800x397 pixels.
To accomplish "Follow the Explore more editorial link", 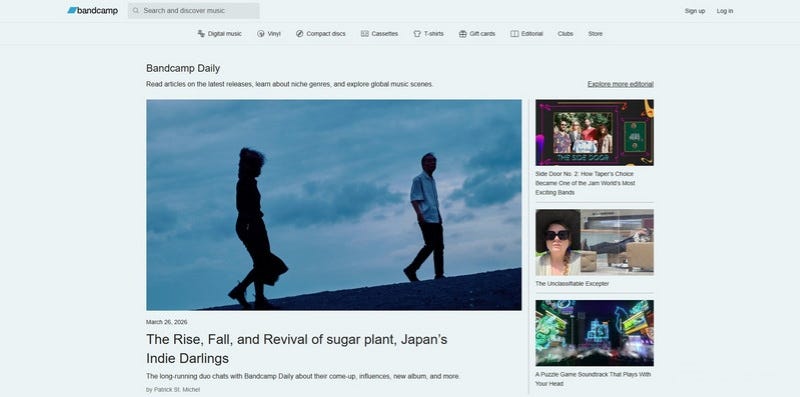I will [620, 84].
